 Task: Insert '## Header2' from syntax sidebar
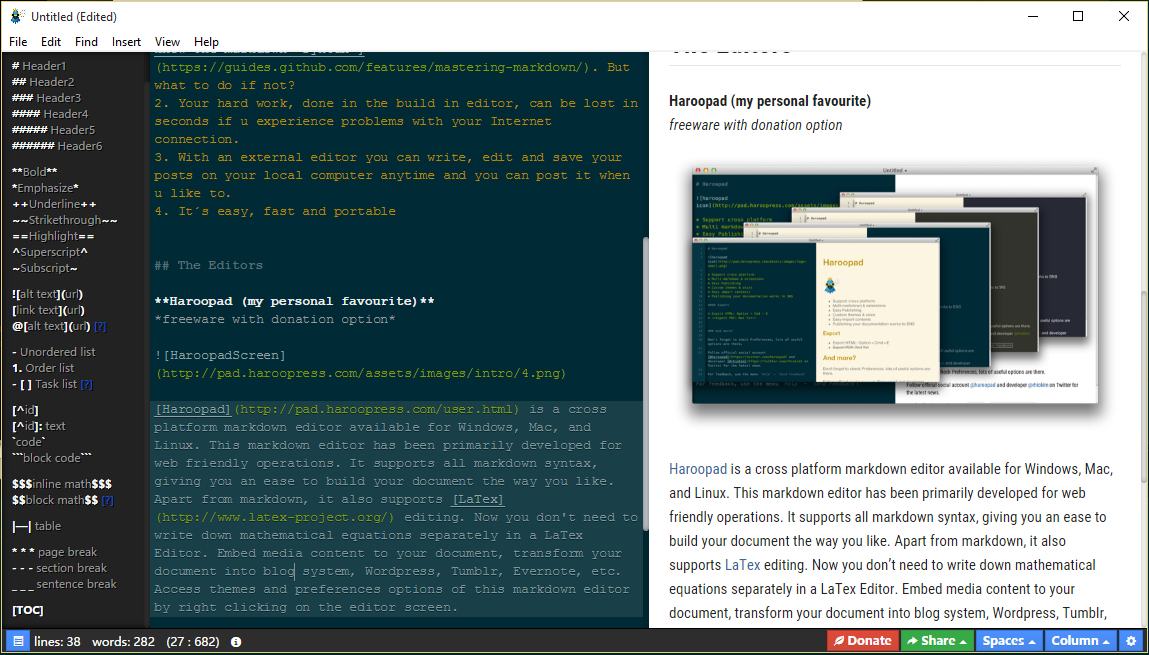click(43, 82)
